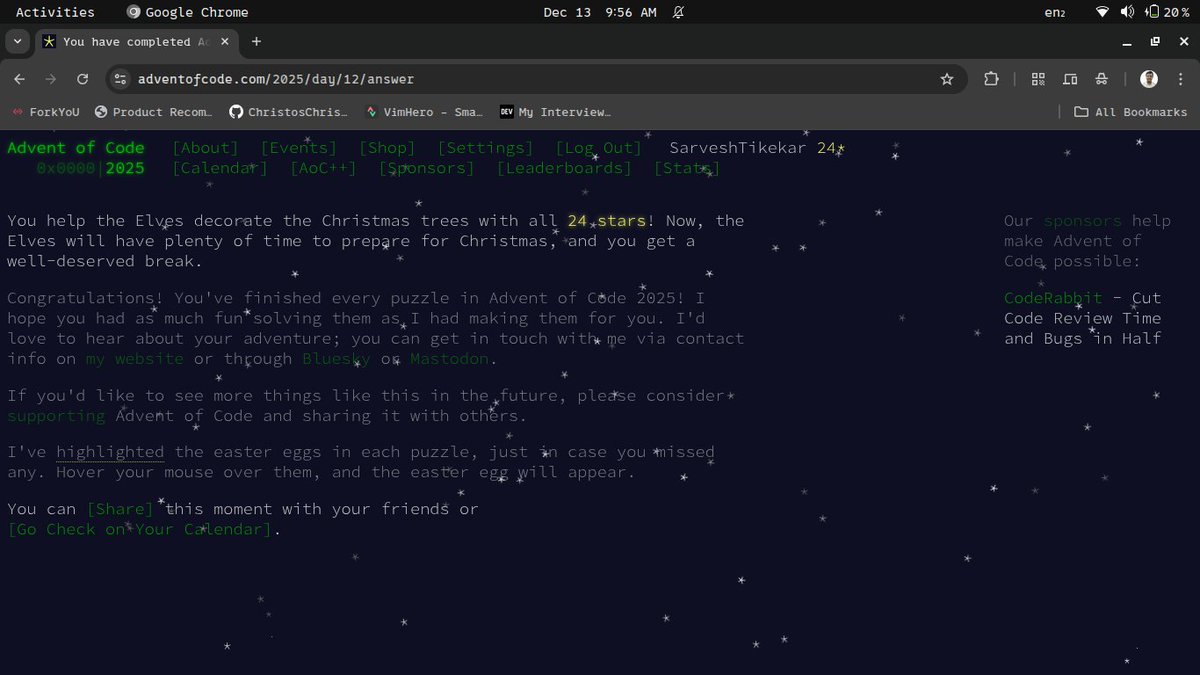1200x675 pixels.
Task: Open the 'supporting' Advent of Code link
Action: click(56, 416)
